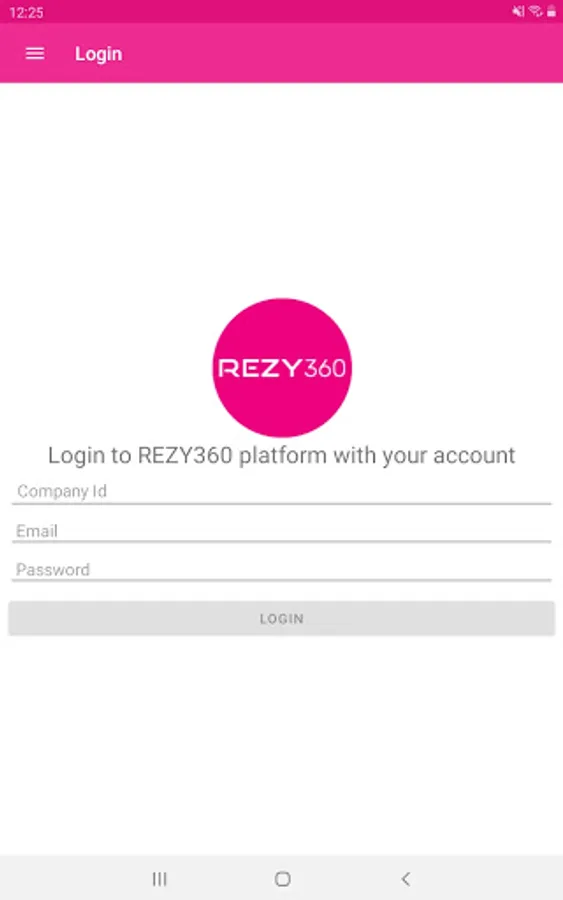Click the blank area above the logo
This screenshot has height=900, width=563.
pyautogui.click(x=282, y=189)
